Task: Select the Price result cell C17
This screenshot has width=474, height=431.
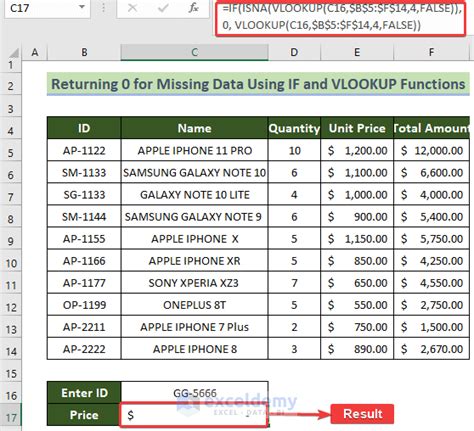Action: 194,415
